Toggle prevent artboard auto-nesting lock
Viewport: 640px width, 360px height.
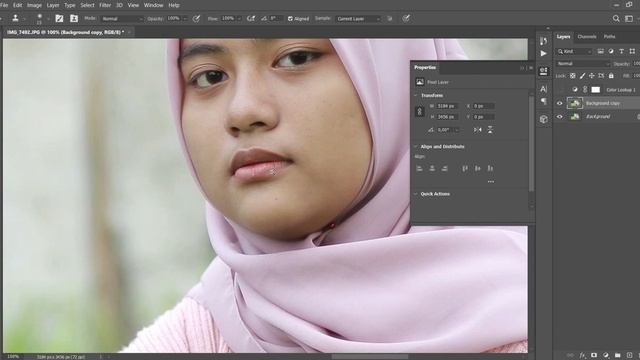(601, 76)
